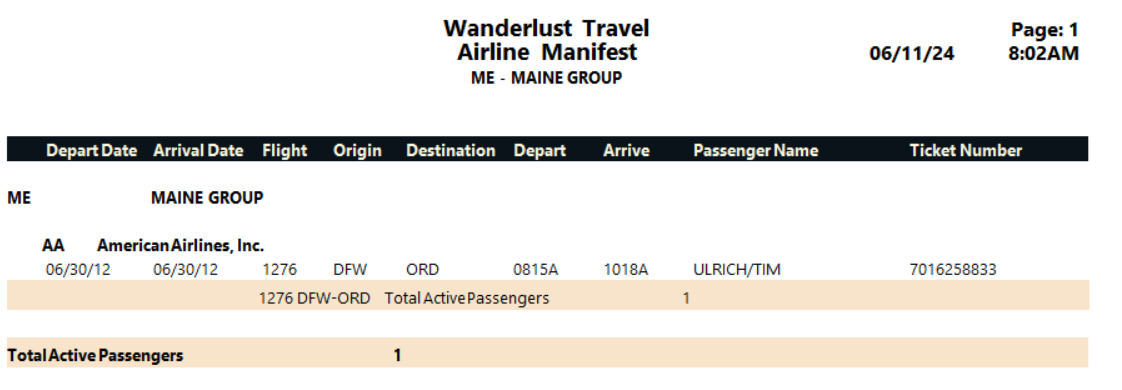The image size is (1122, 390).
Task: Click origin airport DFW
Action: [x=350, y=270]
